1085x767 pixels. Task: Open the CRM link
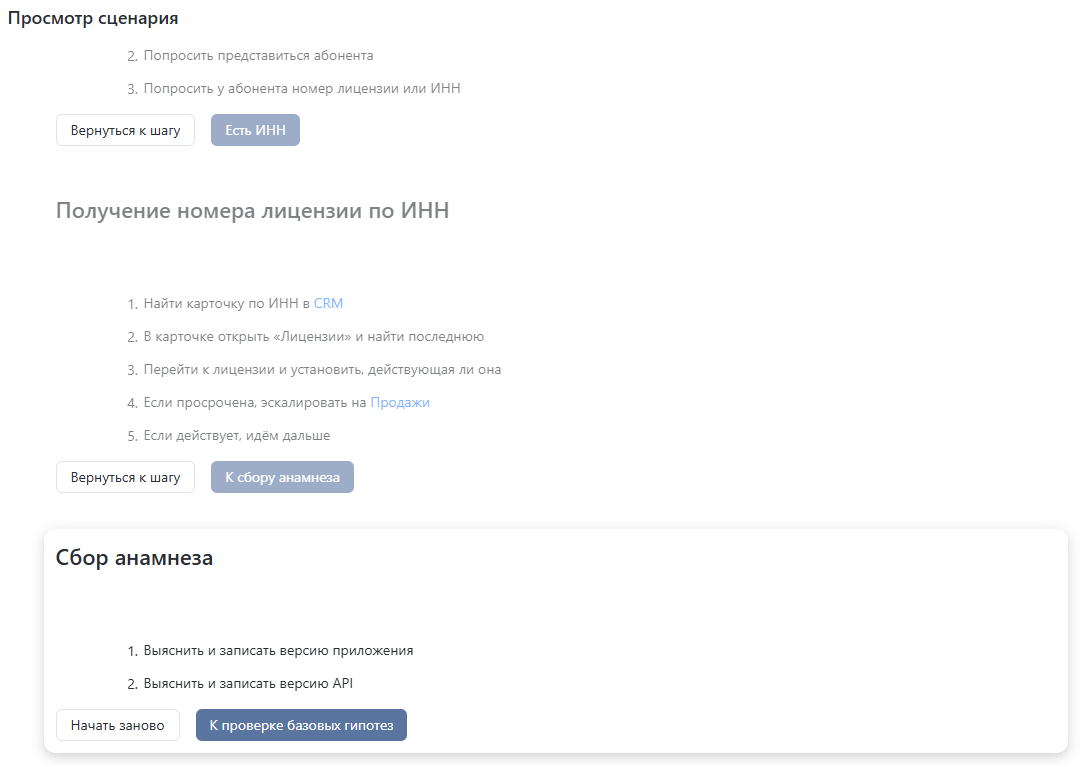(x=328, y=303)
